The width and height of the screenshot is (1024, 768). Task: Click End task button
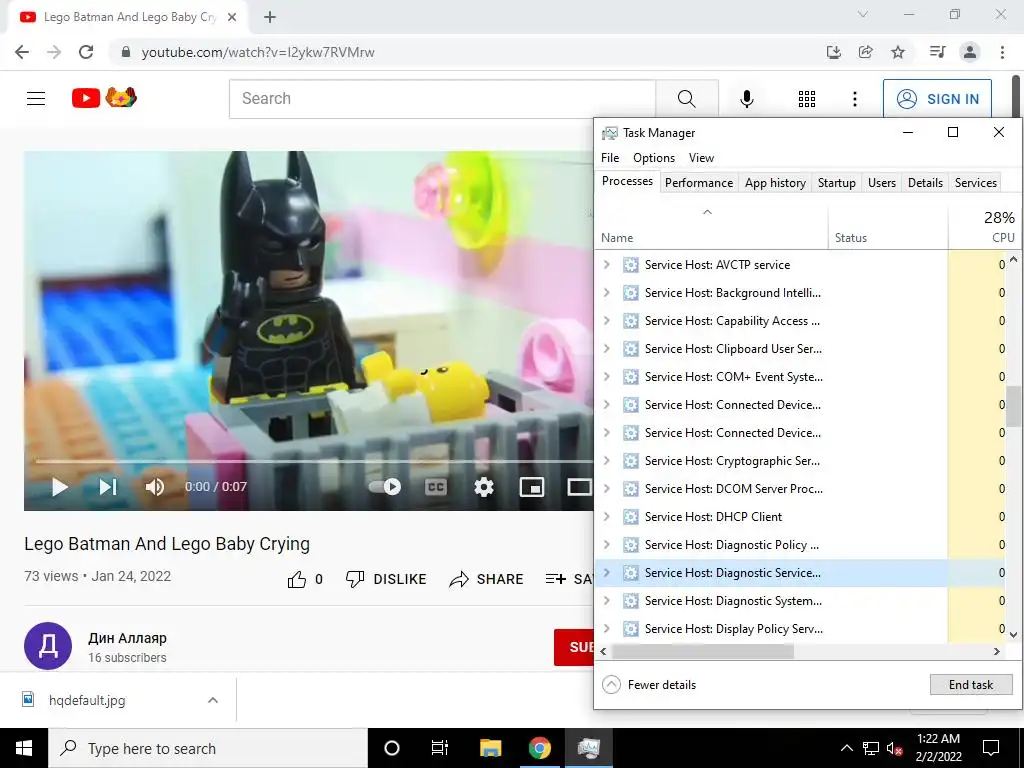pos(971,684)
